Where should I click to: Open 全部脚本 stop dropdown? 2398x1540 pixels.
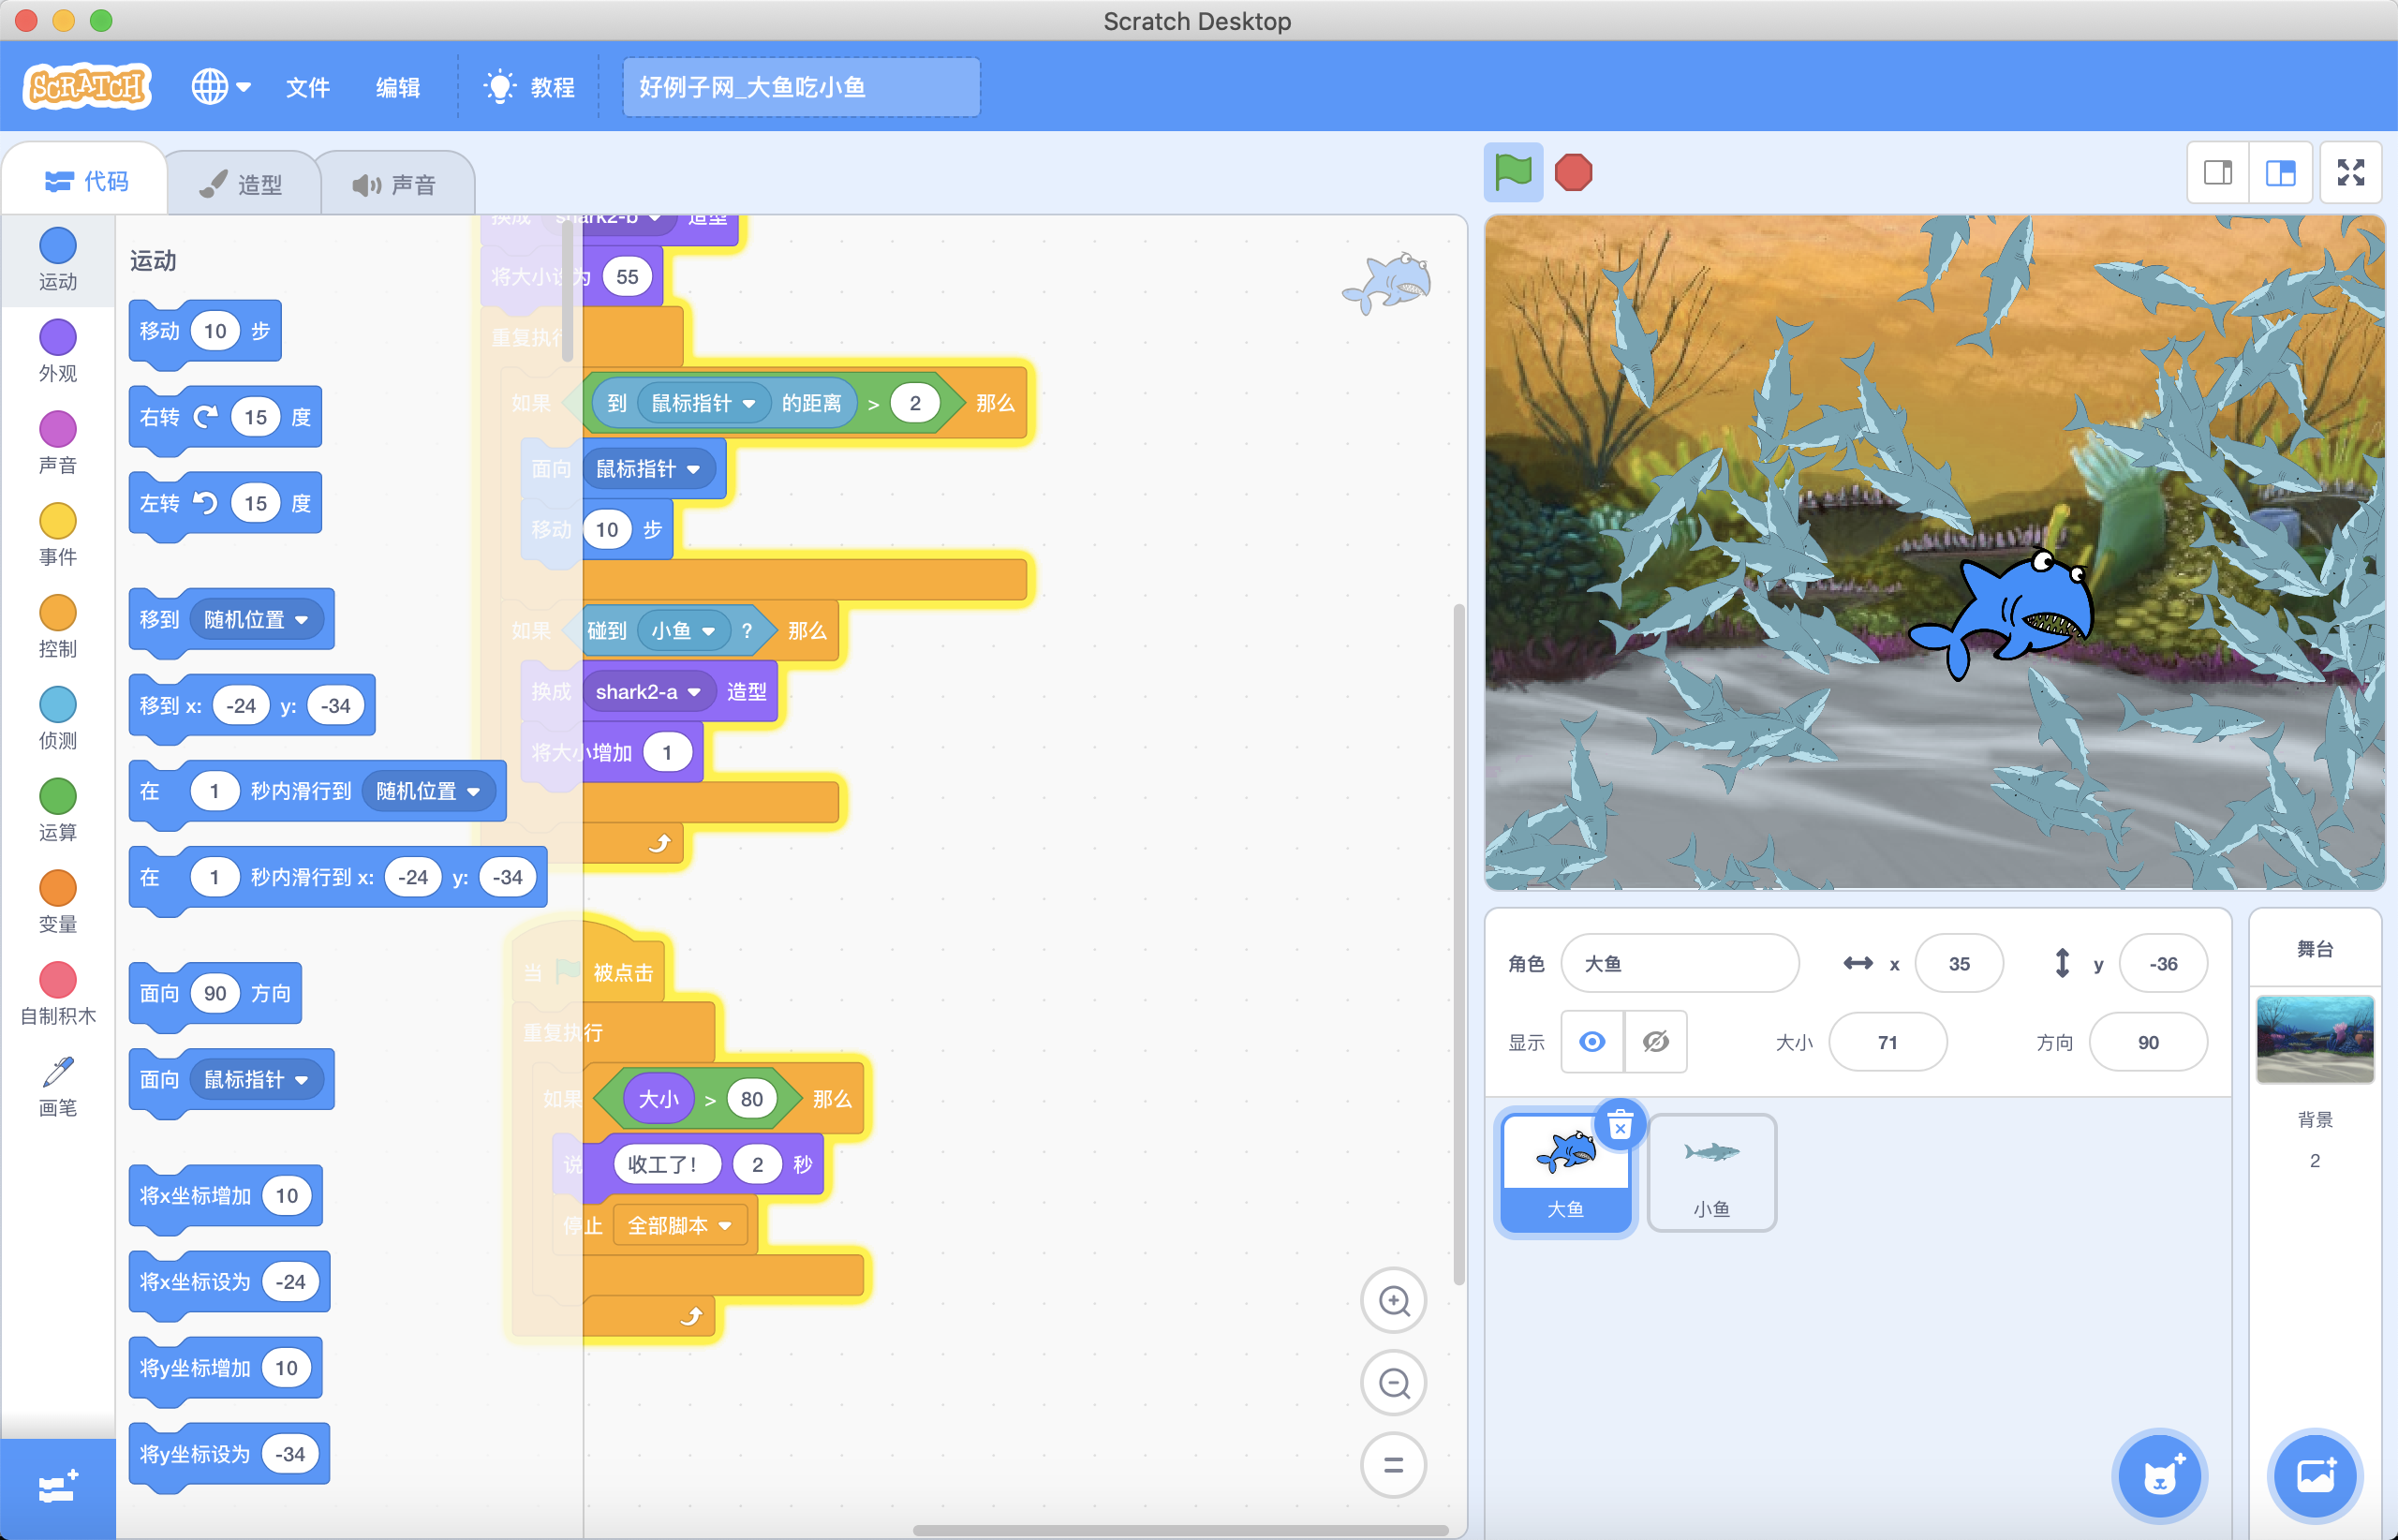[679, 1226]
